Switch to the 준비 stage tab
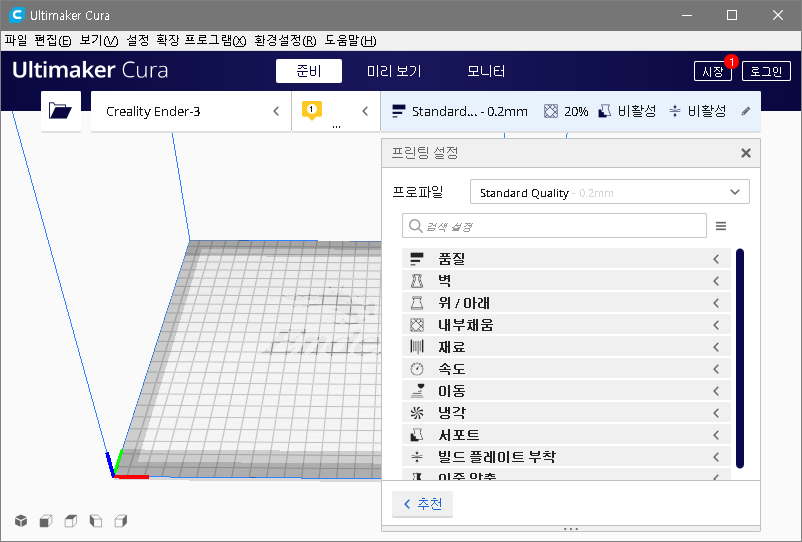Viewport: 802px width, 542px height. pos(309,71)
